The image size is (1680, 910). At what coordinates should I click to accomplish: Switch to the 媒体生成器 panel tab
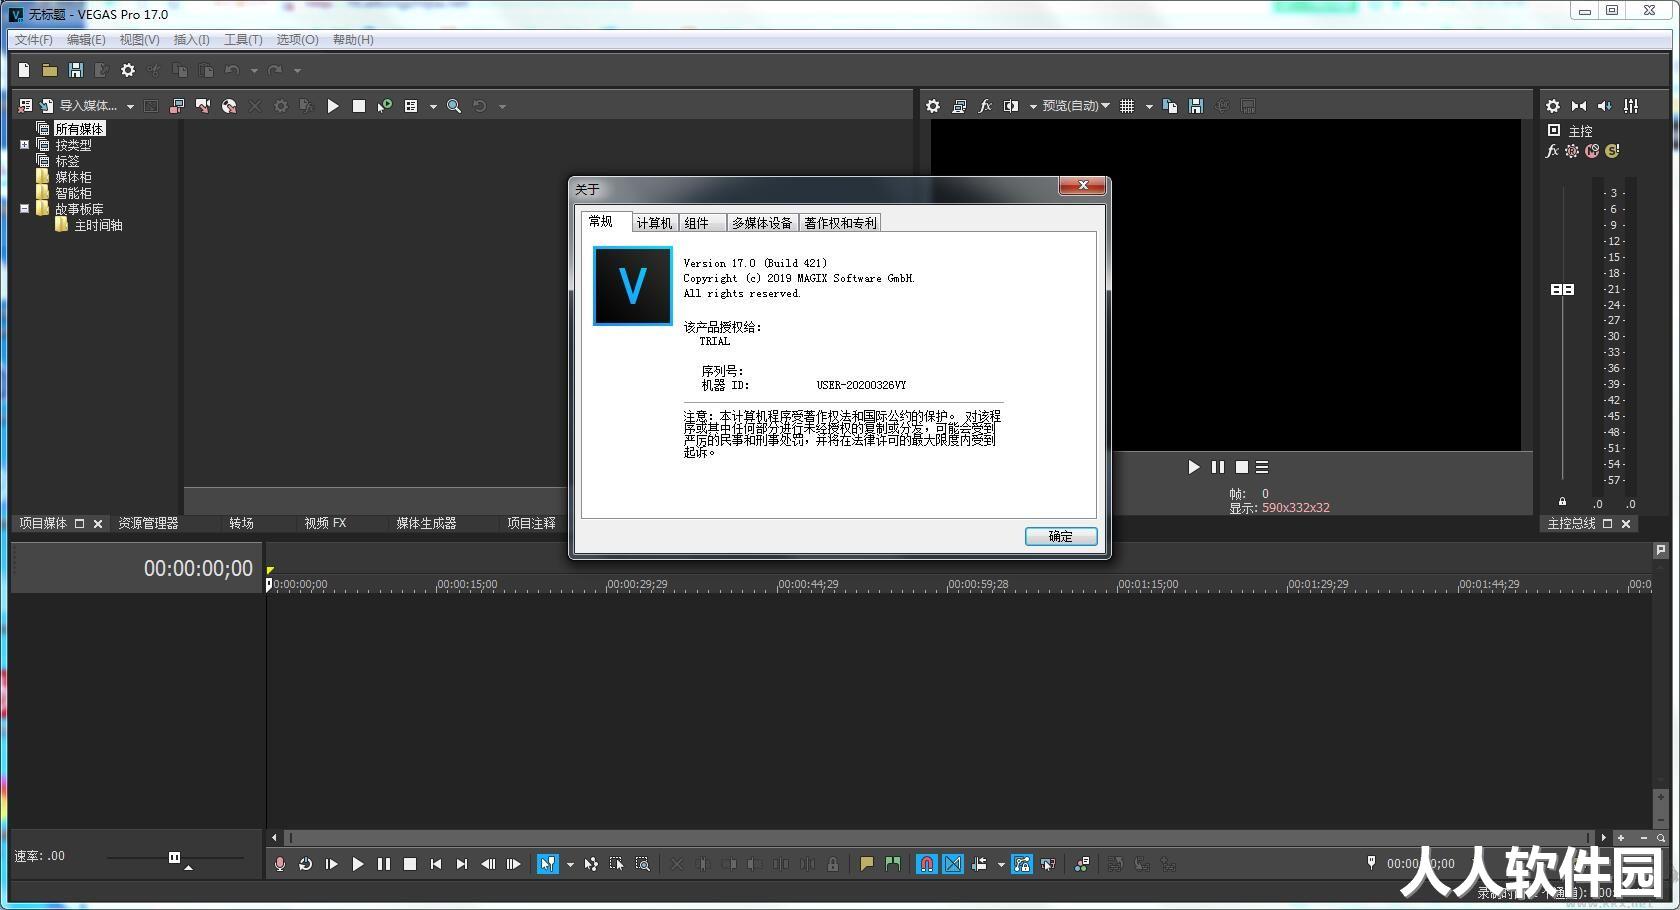point(426,523)
